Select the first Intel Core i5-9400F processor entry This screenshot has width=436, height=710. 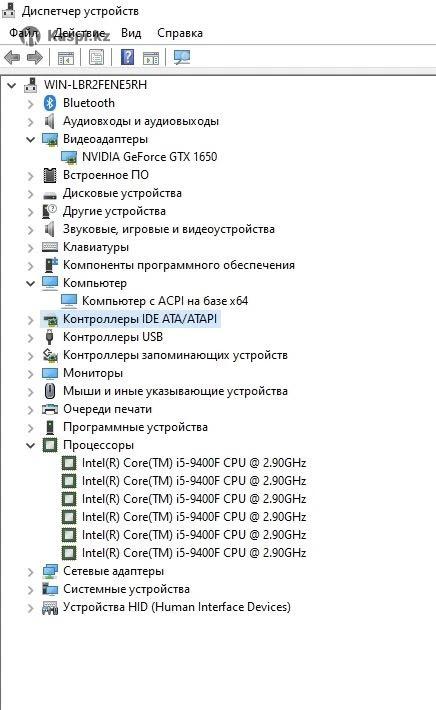pos(194,463)
